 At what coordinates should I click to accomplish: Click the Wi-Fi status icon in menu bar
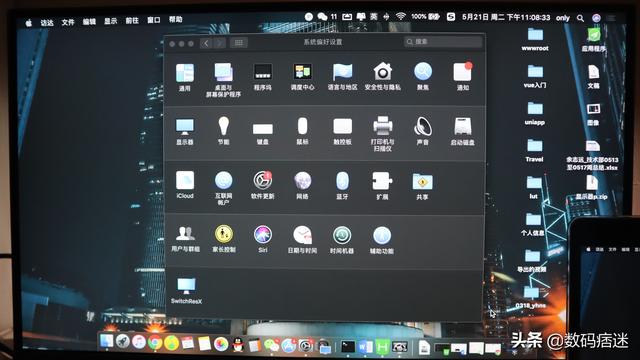[401, 16]
